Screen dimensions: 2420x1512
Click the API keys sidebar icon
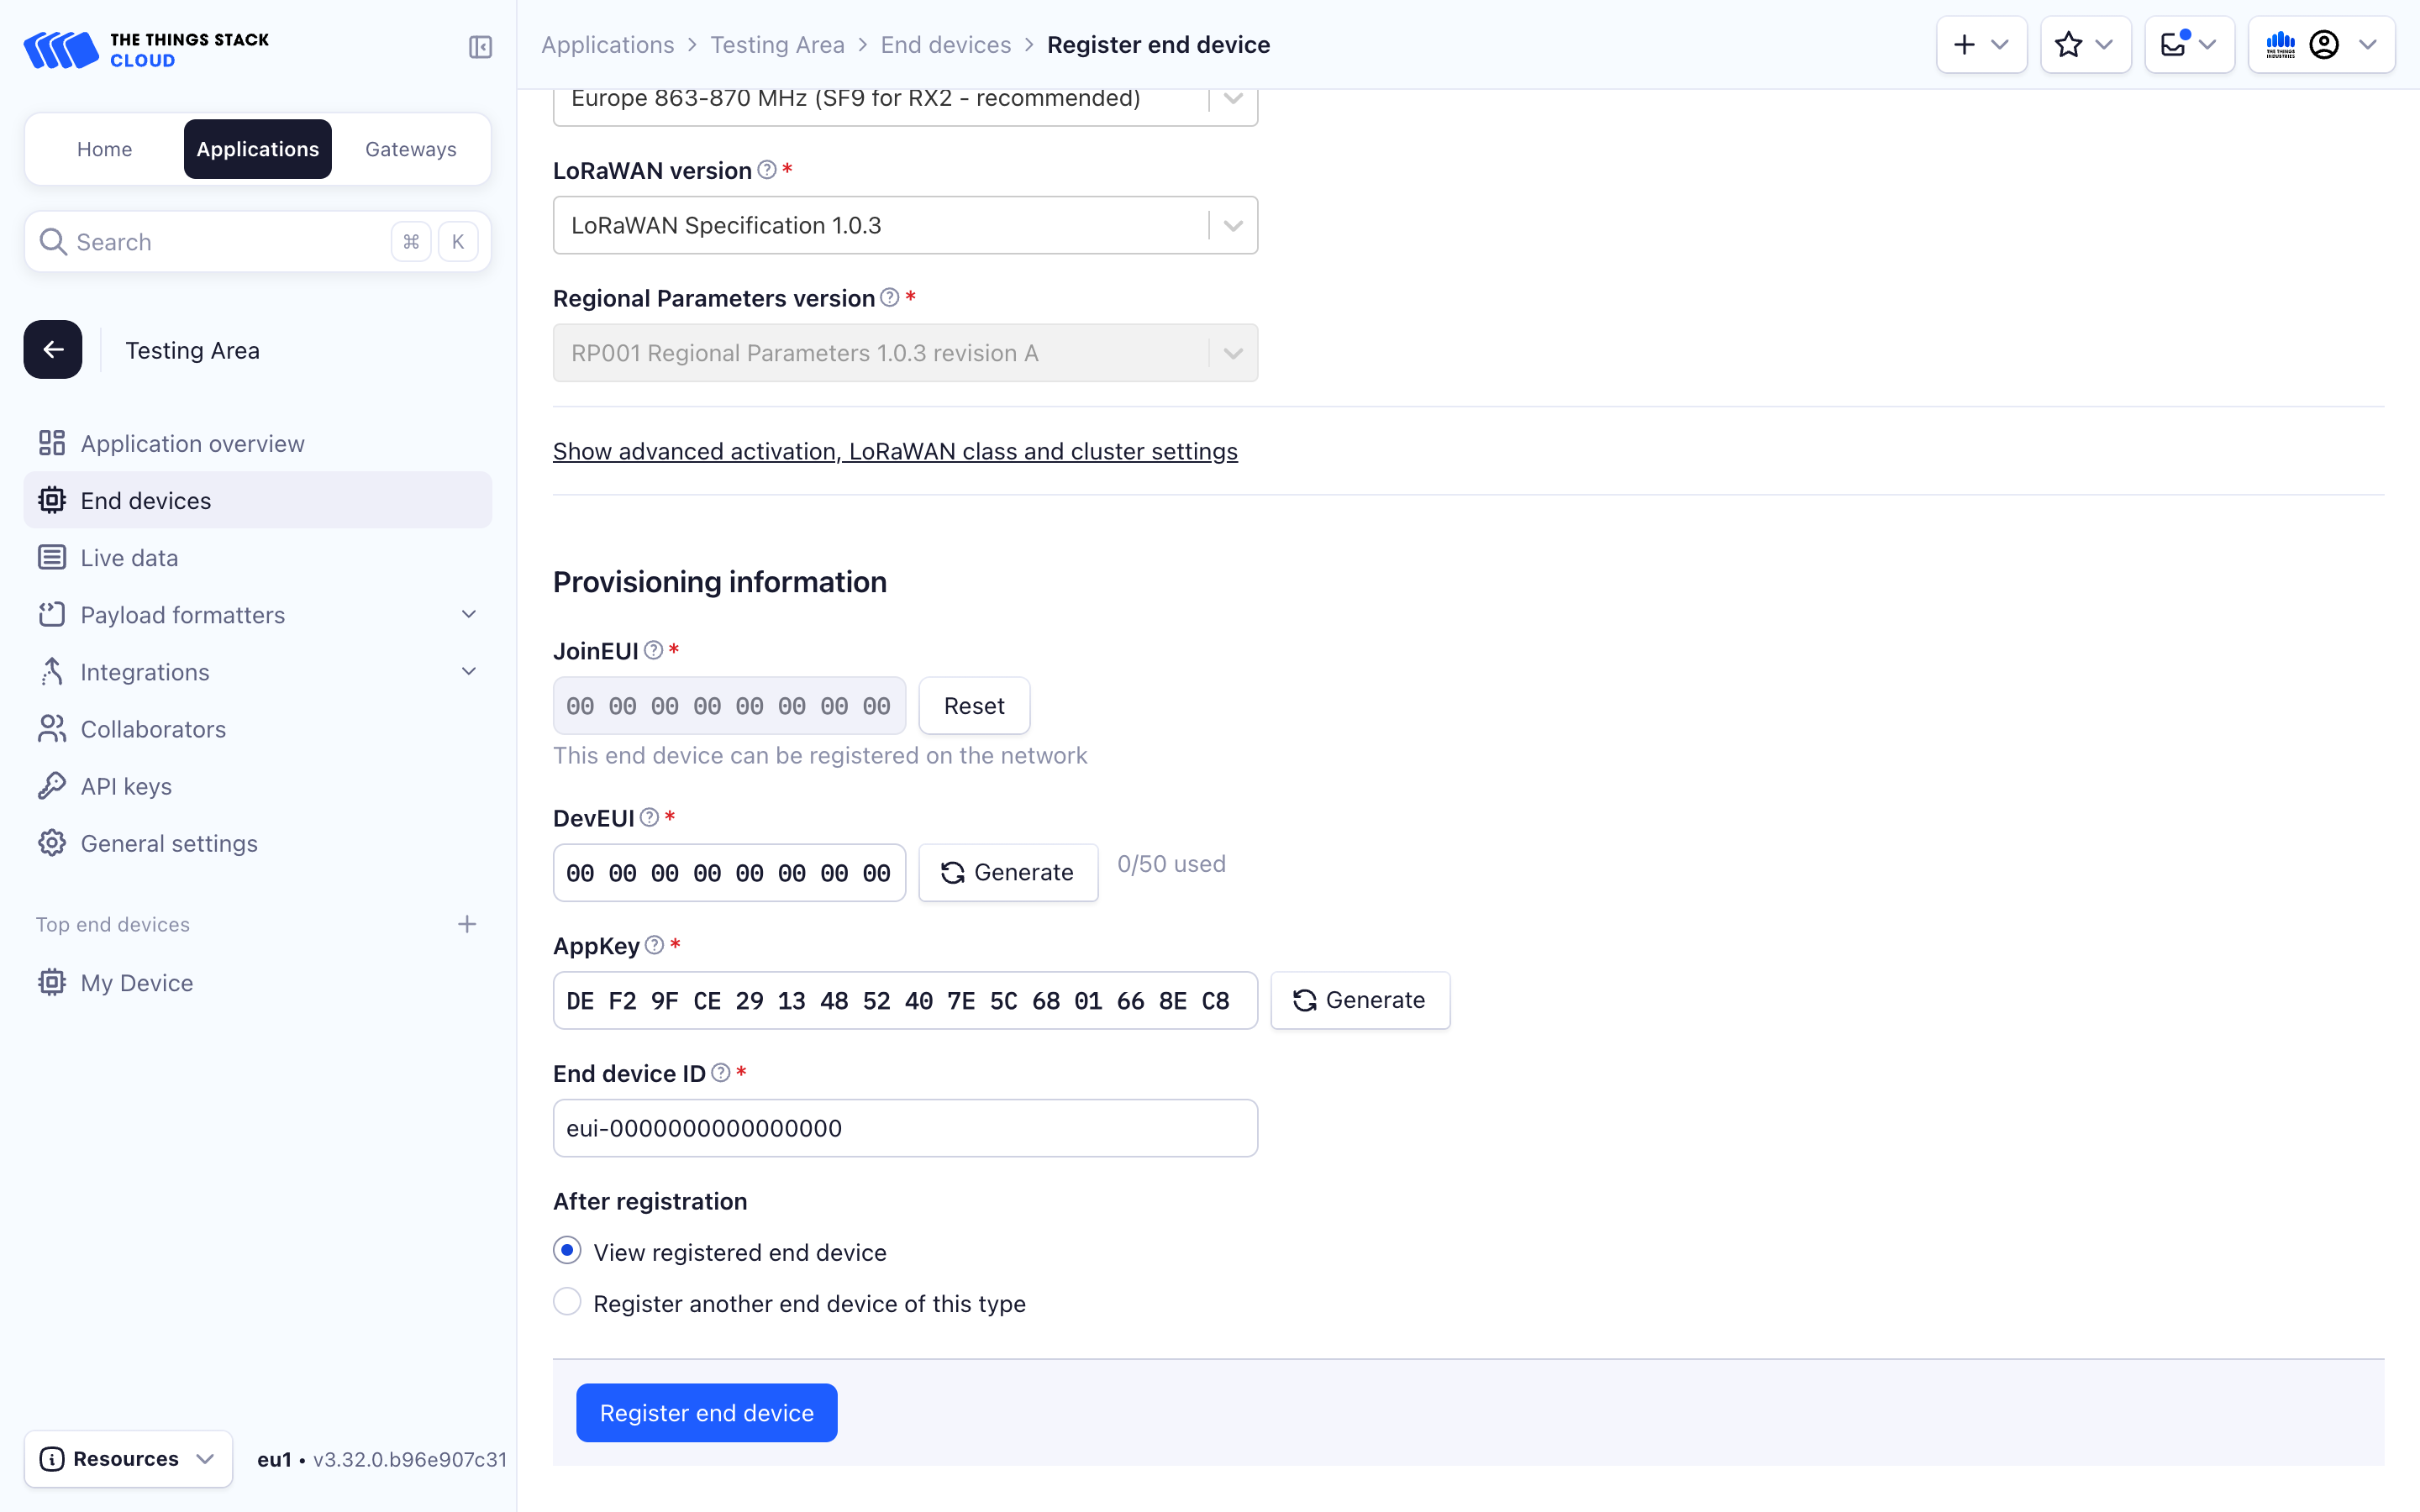tap(54, 784)
